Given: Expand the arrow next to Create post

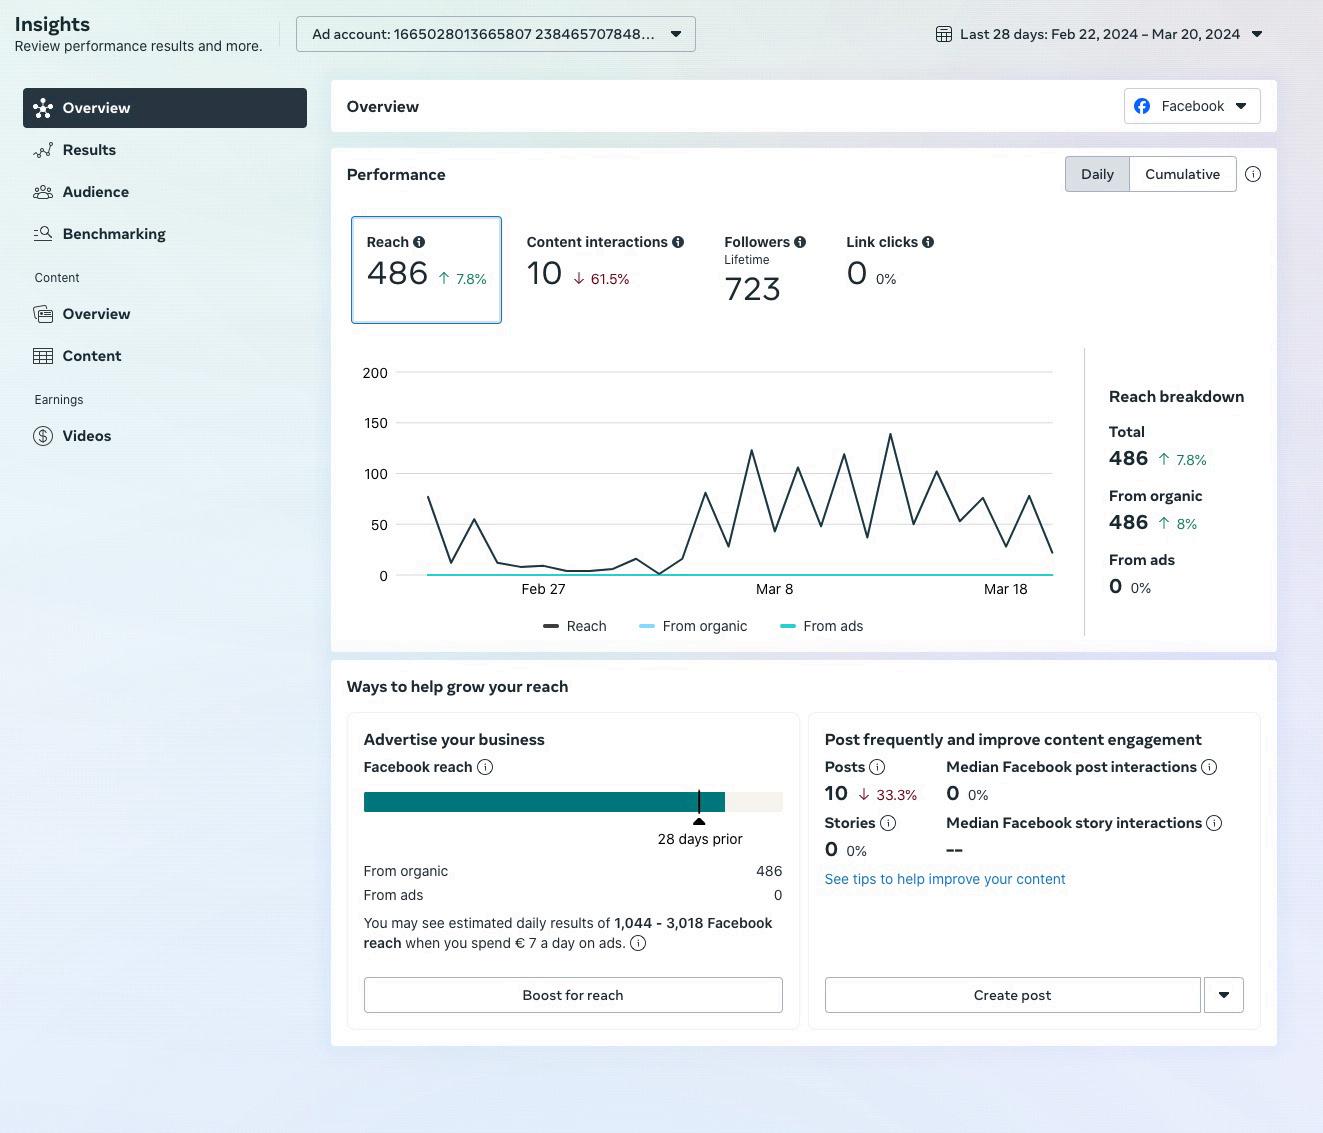Looking at the screenshot, I should 1223,995.
